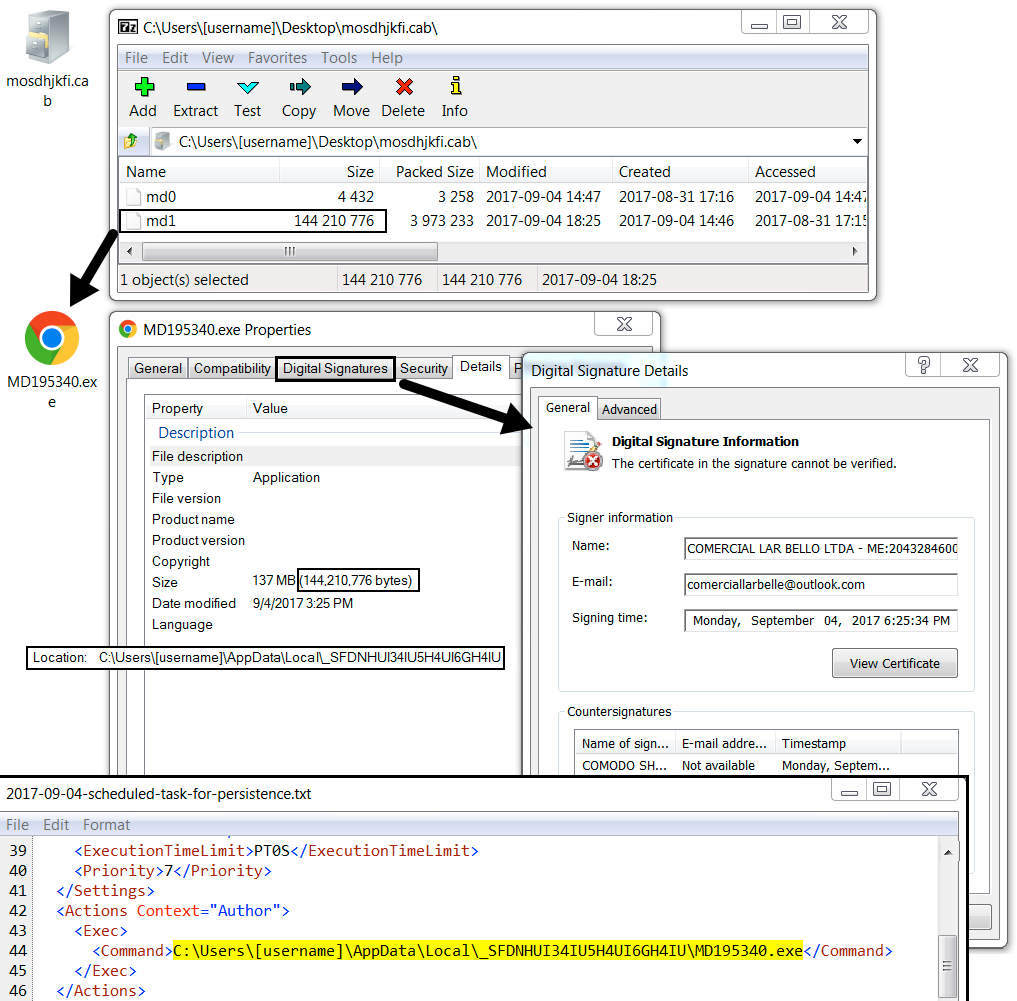The width and height of the screenshot is (1017, 1001).
Task: Sort 7-Zip list by Name column
Action: click(x=200, y=172)
